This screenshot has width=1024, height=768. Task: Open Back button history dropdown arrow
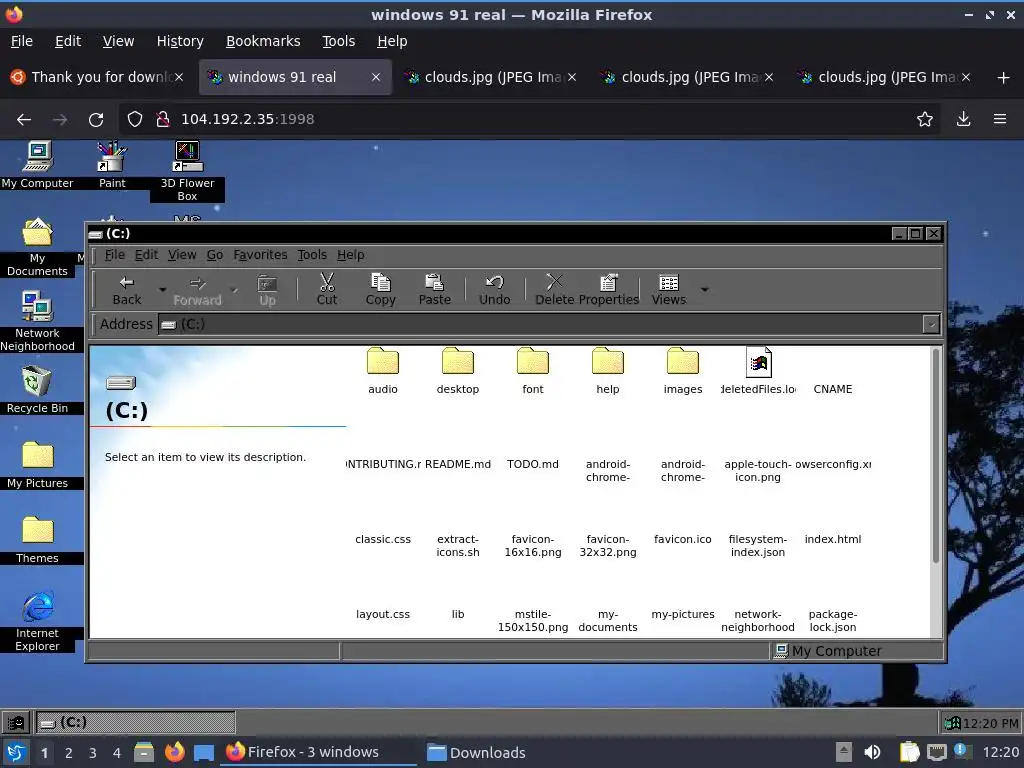(163, 290)
